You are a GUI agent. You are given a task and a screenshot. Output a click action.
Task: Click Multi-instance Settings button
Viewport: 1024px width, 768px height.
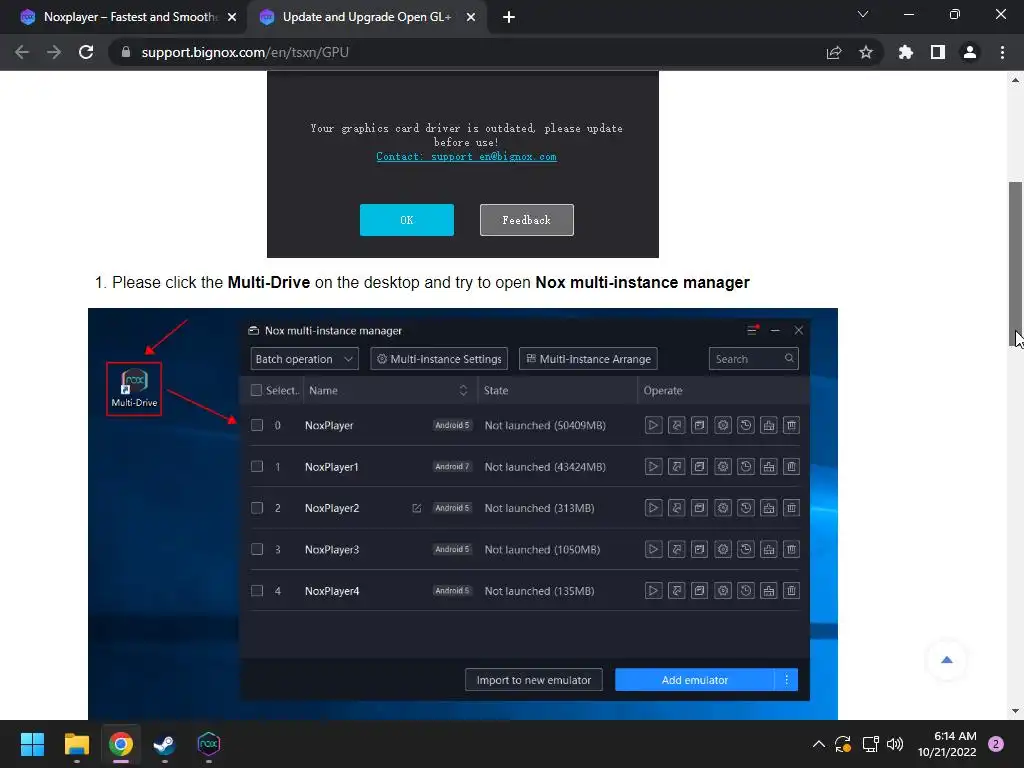click(x=439, y=359)
